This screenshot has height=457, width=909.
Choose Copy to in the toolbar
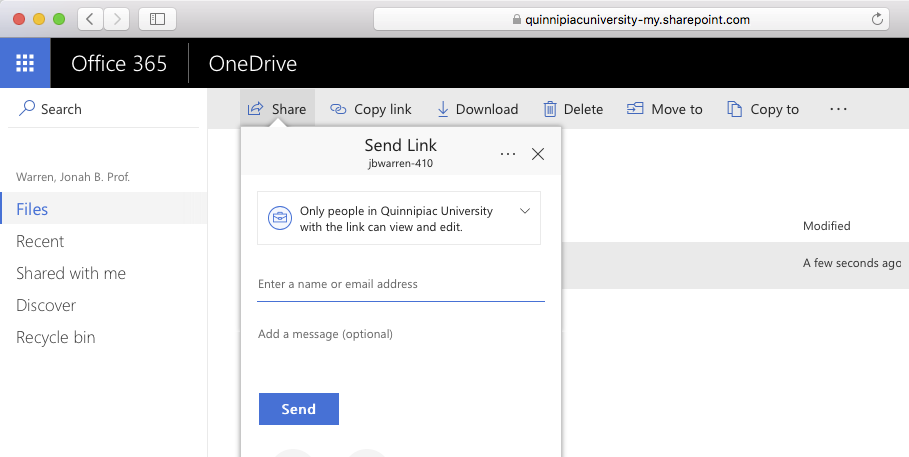pos(763,109)
